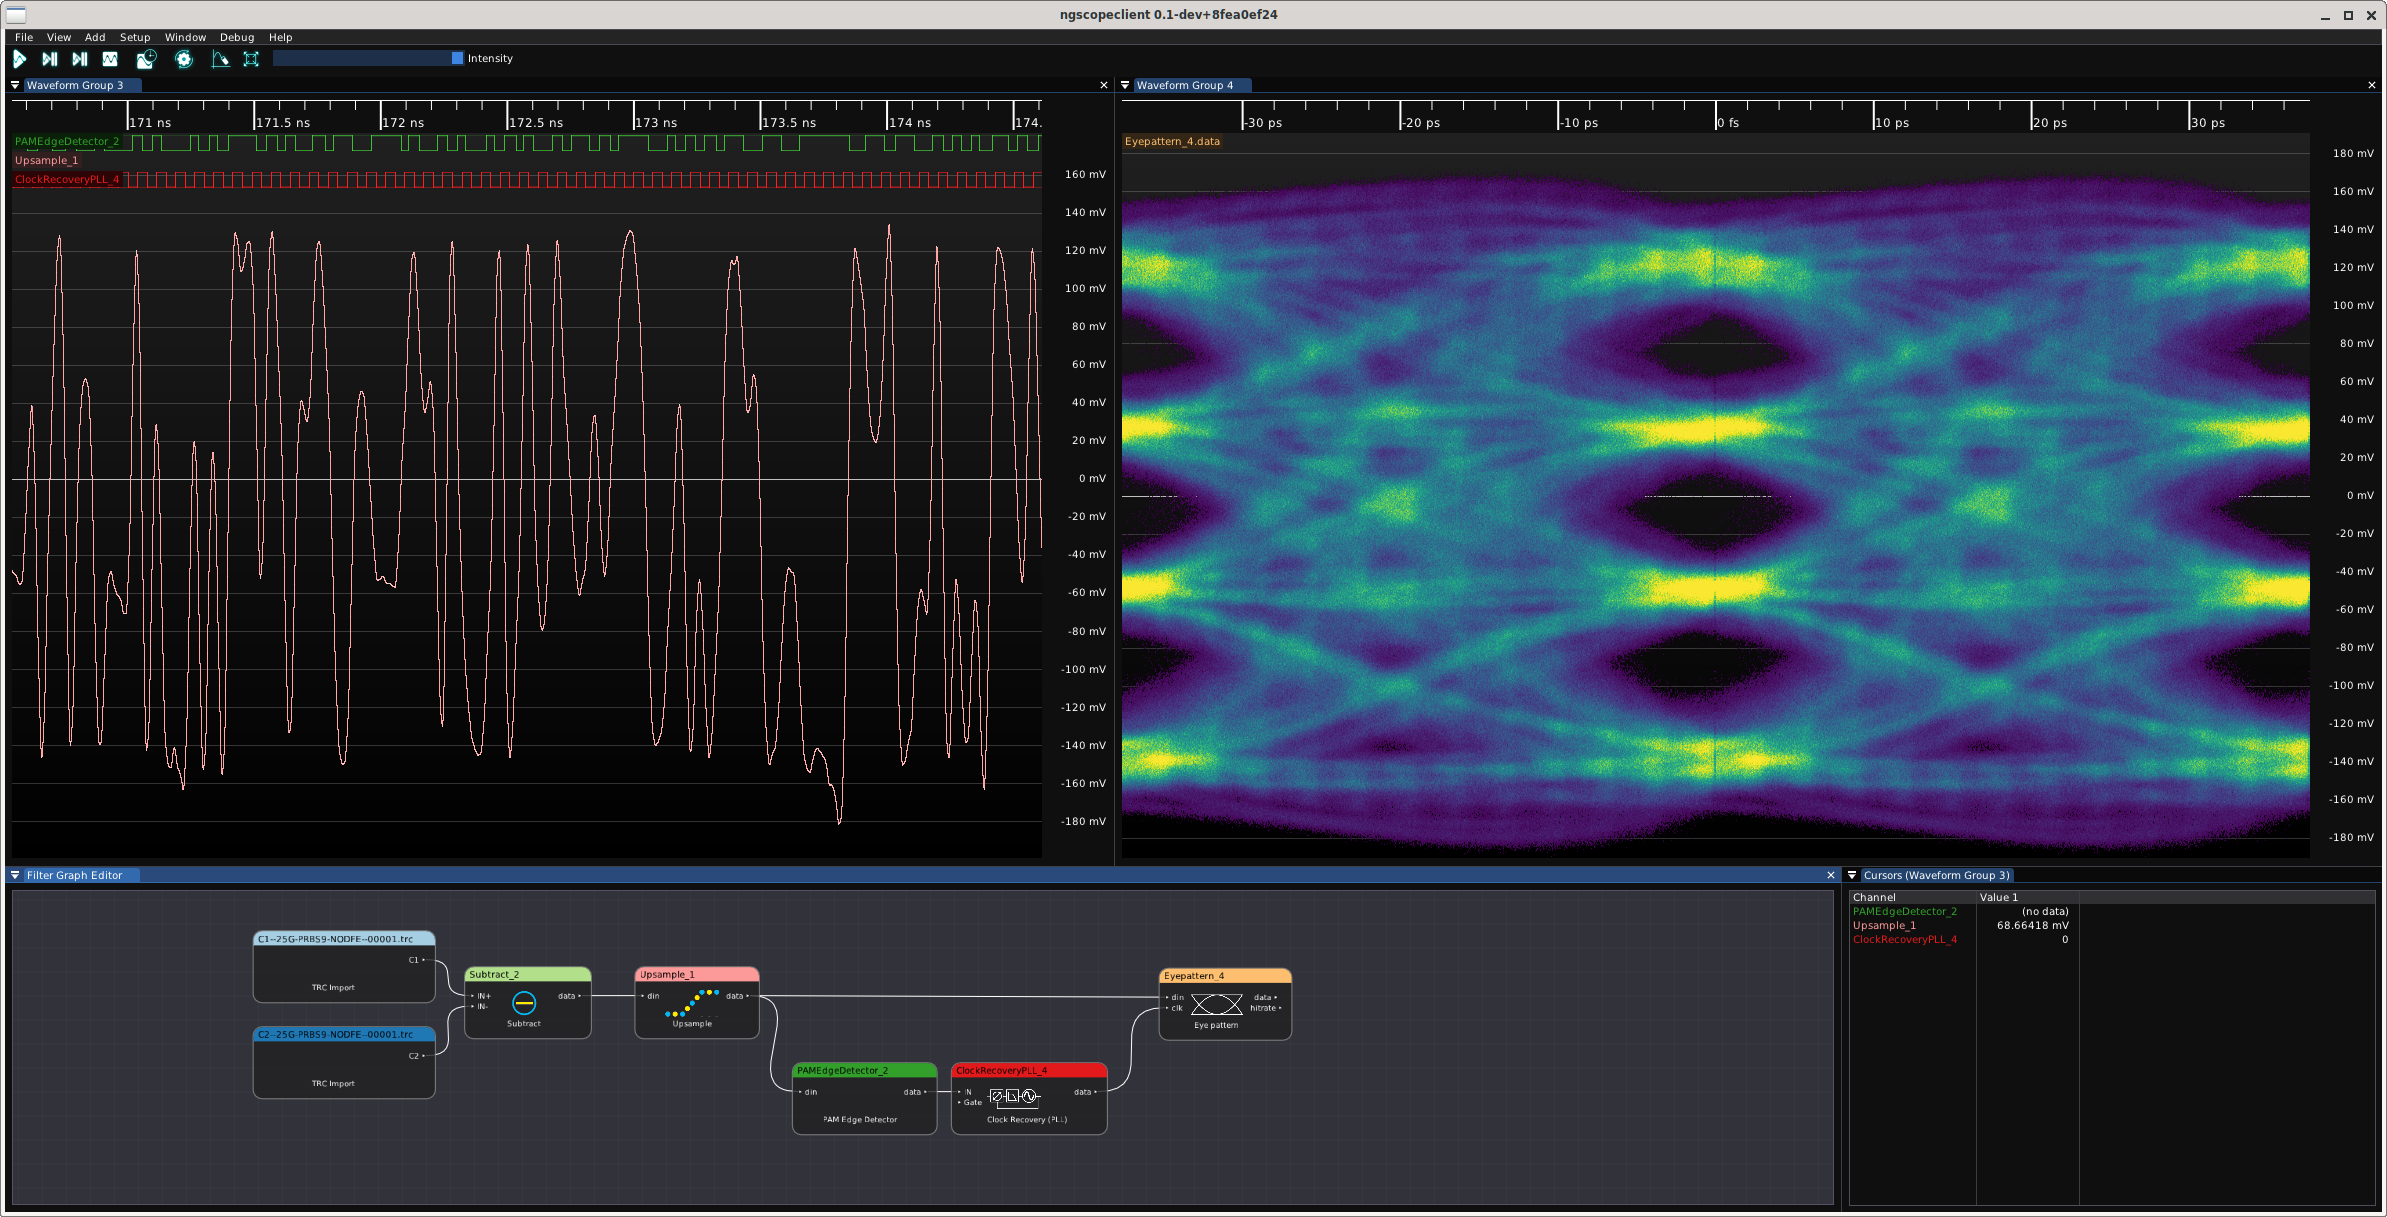Click the Upsample_1 node's dotted icon
This screenshot has width=2387, height=1217.
pyautogui.click(x=692, y=1003)
